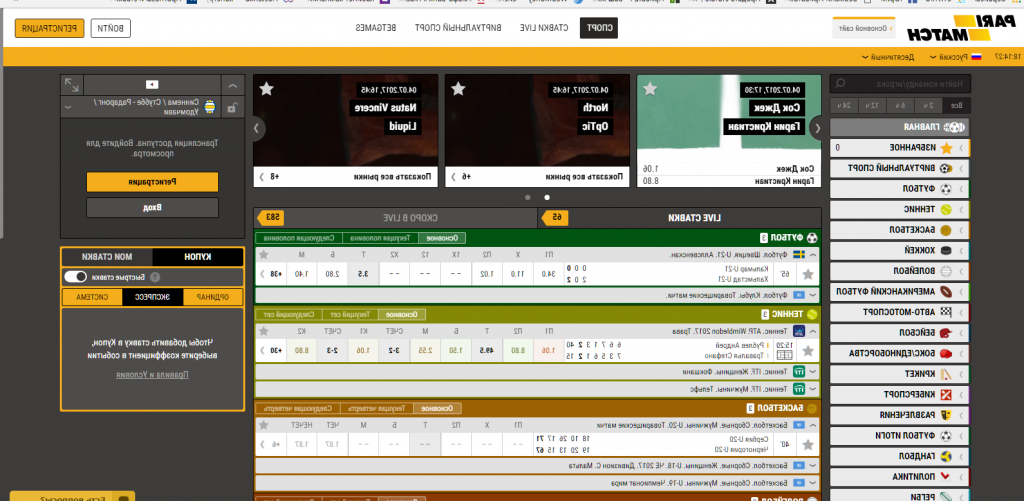This screenshot has width=1024, height=501.
Task: Select the 24ч time filter
Action: 844,106
